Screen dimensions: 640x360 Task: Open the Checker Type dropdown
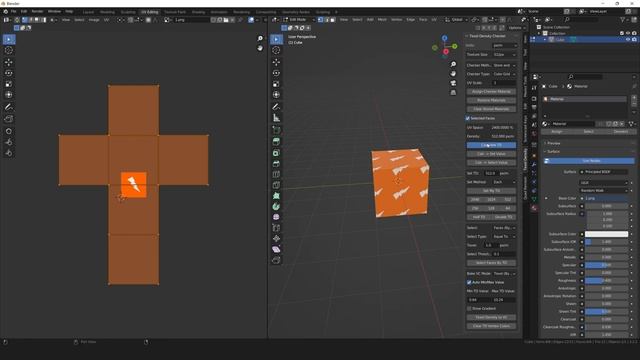click(x=504, y=74)
